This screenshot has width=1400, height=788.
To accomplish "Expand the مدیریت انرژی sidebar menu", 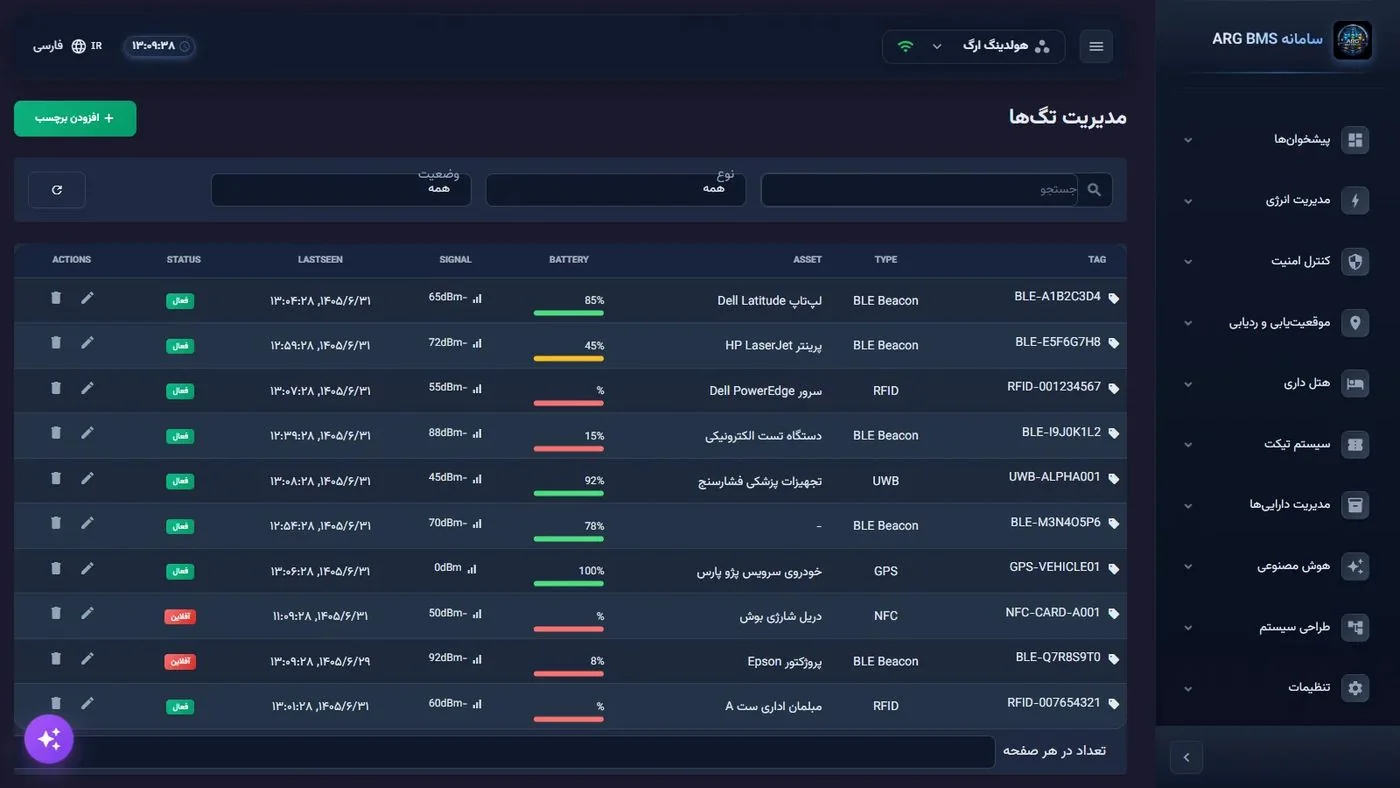I will (x=1277, y=201).
